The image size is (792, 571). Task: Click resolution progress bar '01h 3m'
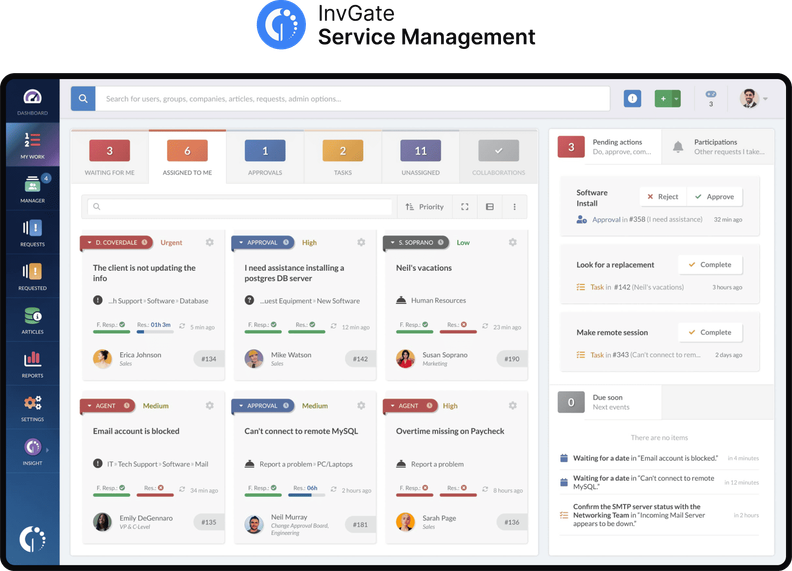coord(155,332)
